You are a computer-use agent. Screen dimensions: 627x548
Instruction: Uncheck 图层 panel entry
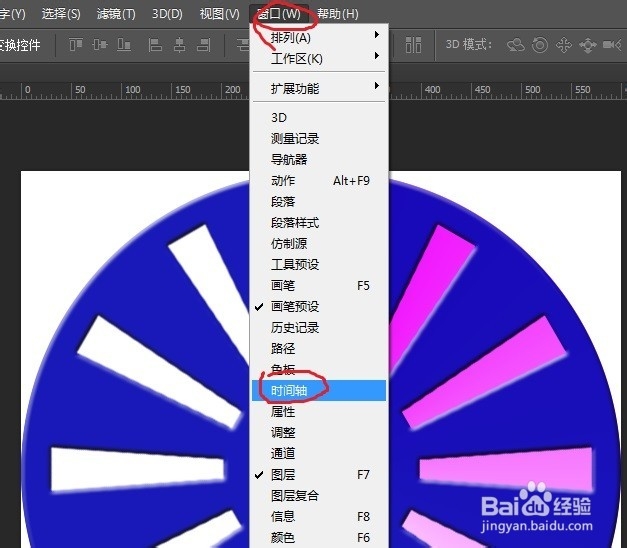(x=319, y=475)
